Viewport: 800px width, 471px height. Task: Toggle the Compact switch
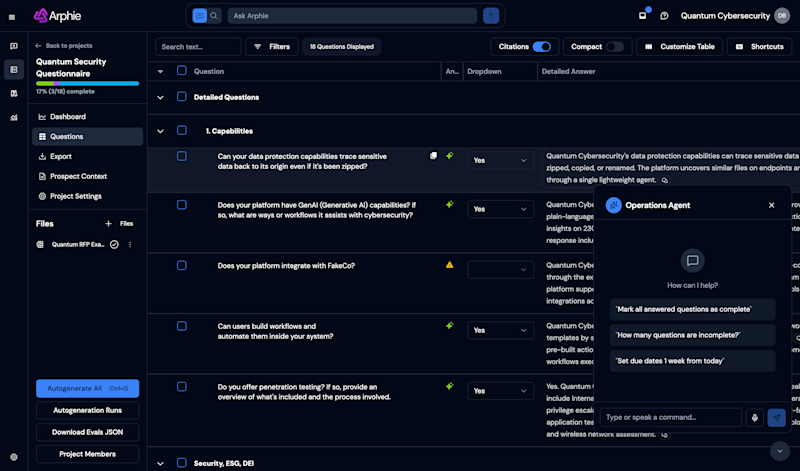[x=615, y=46]
